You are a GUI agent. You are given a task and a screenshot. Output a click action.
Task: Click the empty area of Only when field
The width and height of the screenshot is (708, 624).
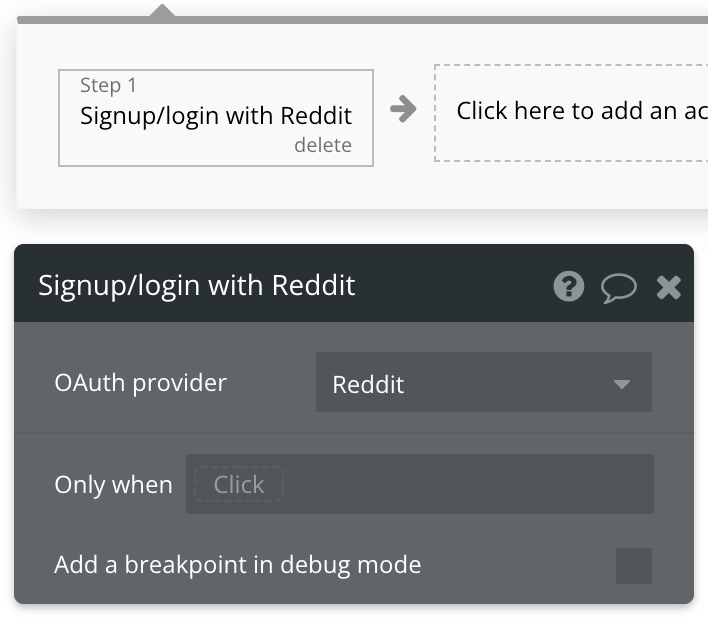point(467,484)
